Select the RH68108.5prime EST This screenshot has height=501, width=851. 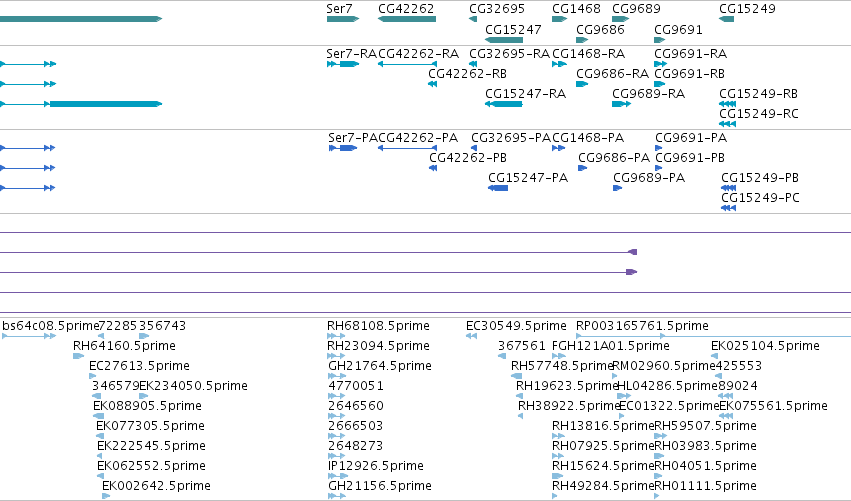(x=336, y=336)
